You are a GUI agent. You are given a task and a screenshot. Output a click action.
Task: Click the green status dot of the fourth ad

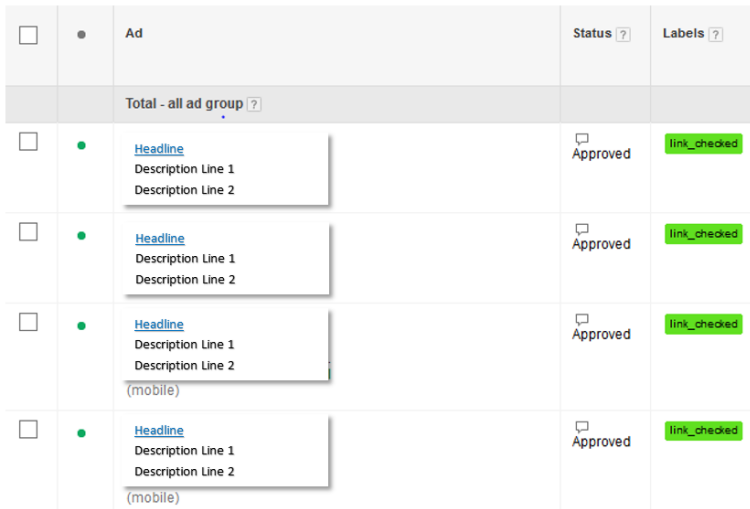pyautogui.click(x=81, y=433)
